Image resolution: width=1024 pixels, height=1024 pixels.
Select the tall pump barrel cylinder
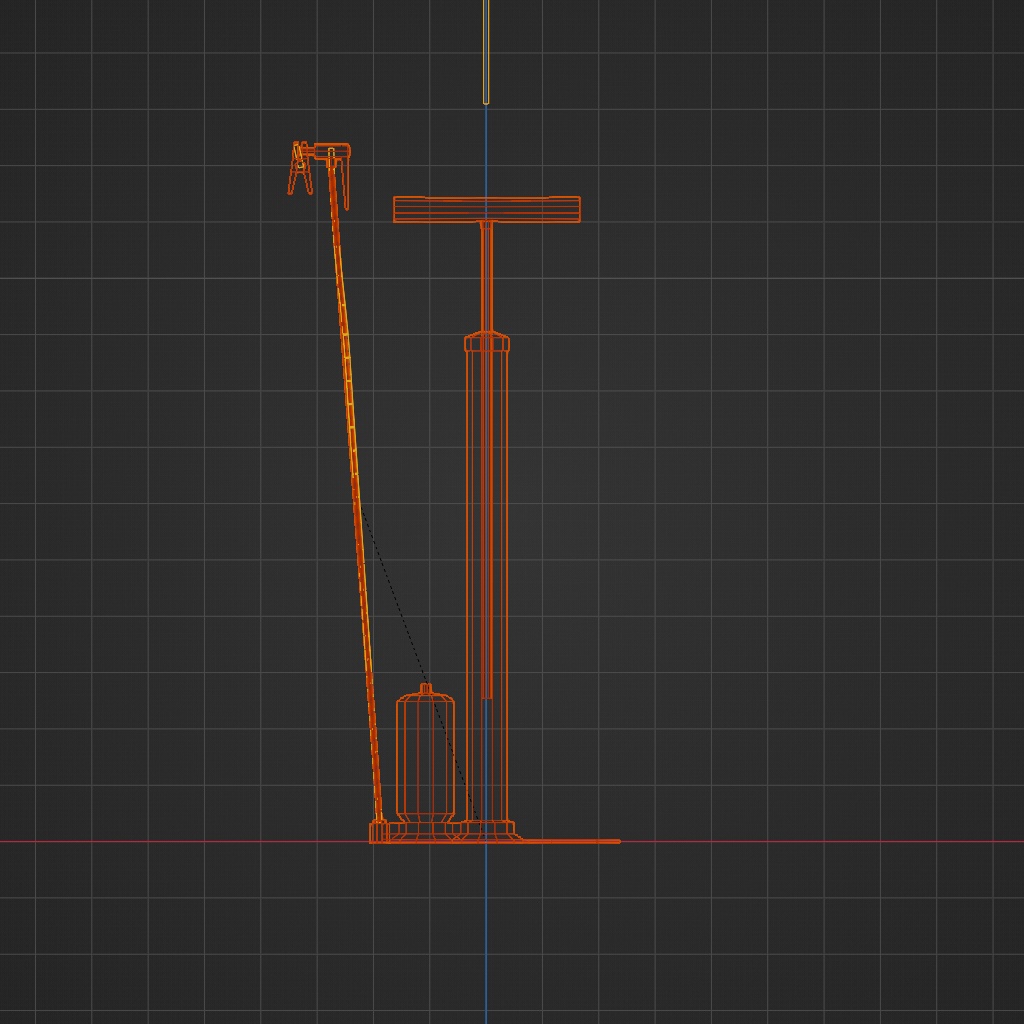(487, 584)
